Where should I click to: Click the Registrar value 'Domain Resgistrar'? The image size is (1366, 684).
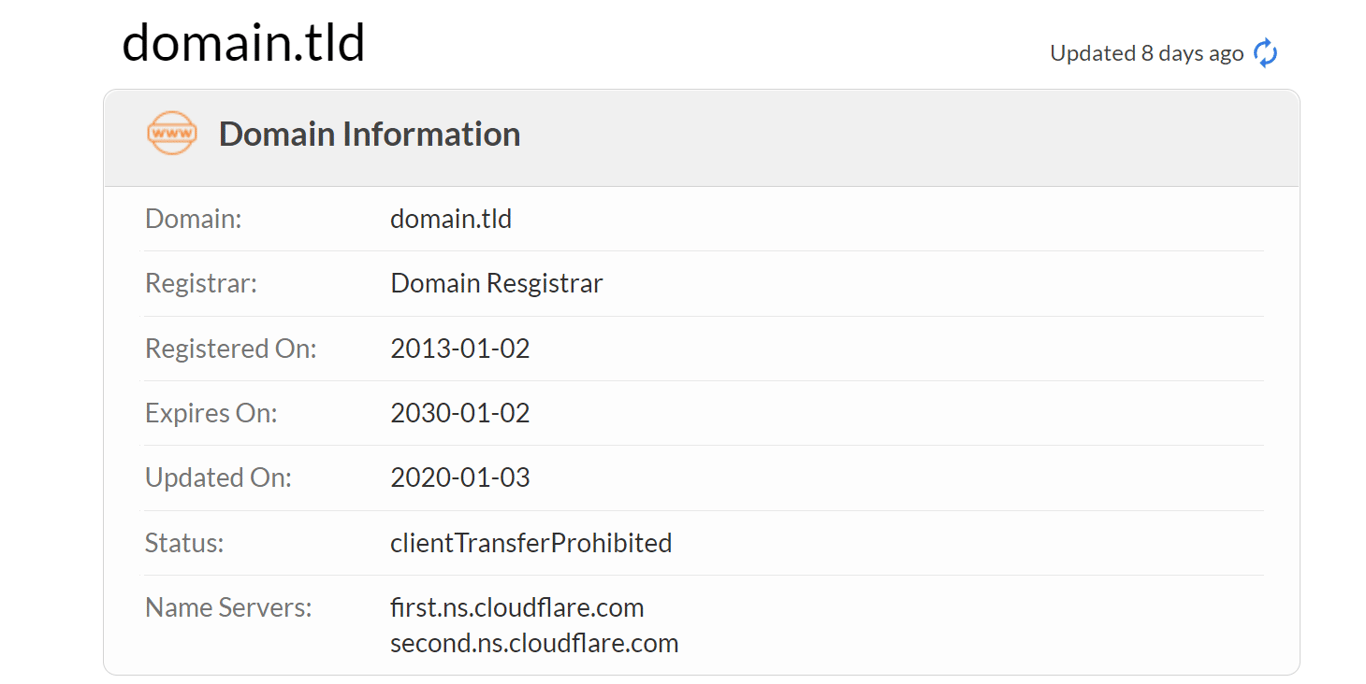pos(496,283)
